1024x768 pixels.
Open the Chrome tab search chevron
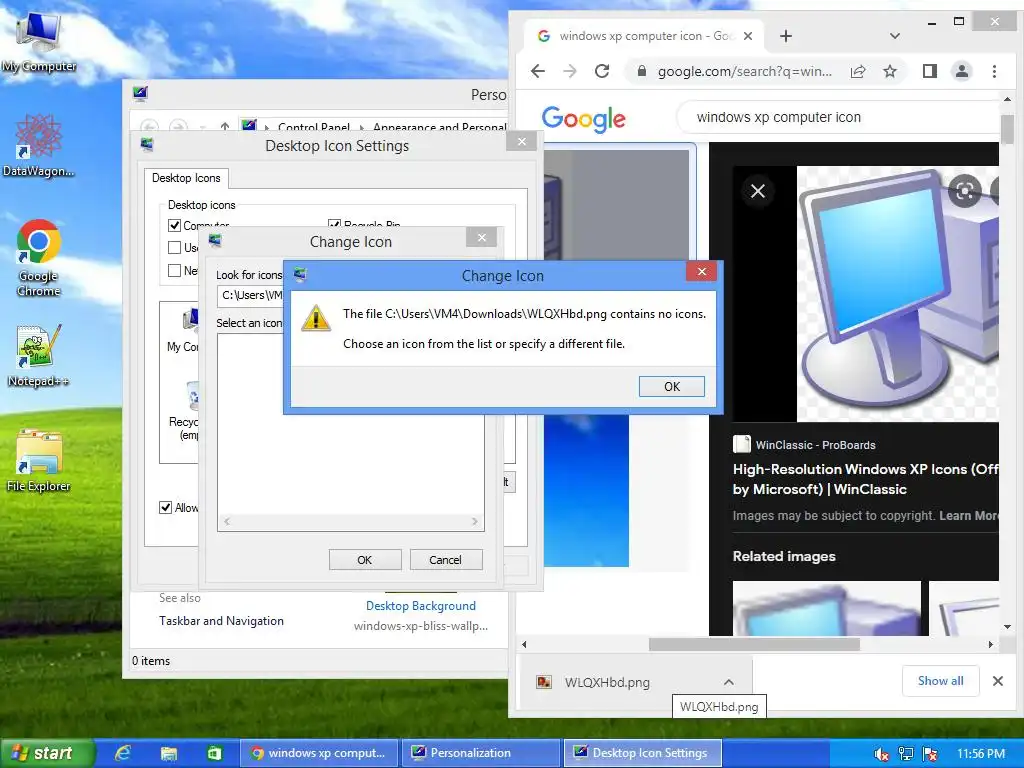pos(895,36)
